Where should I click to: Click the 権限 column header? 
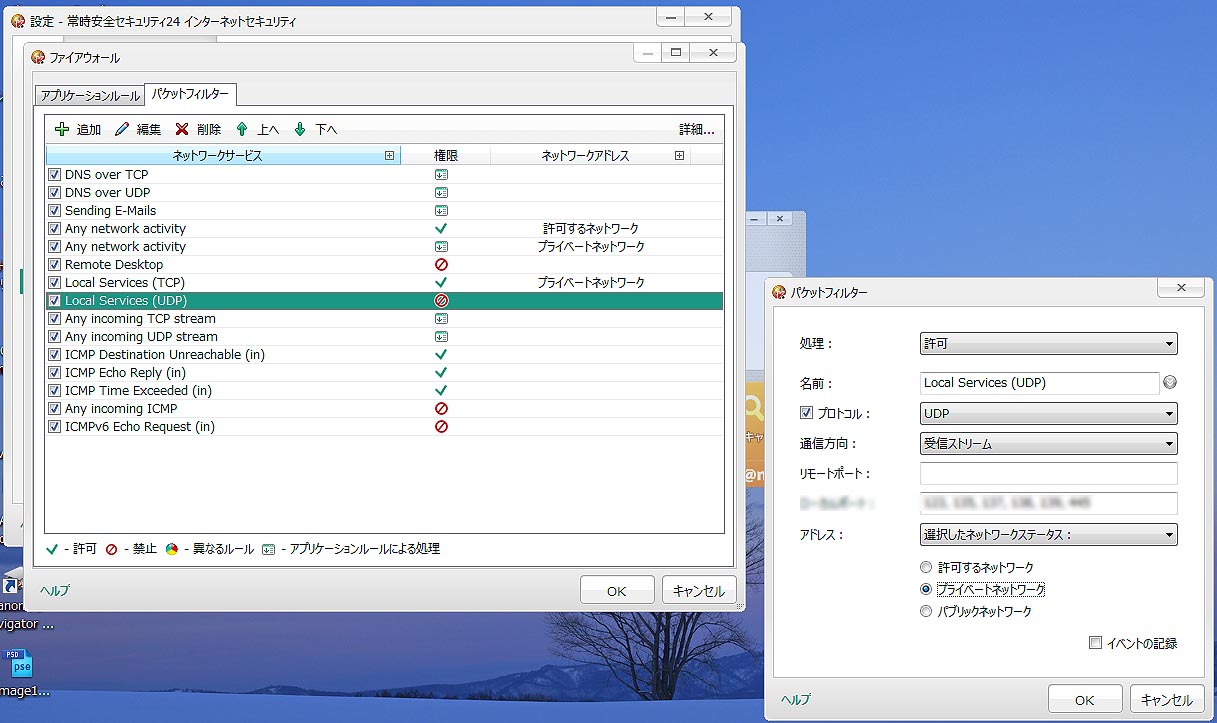point(446,156)
